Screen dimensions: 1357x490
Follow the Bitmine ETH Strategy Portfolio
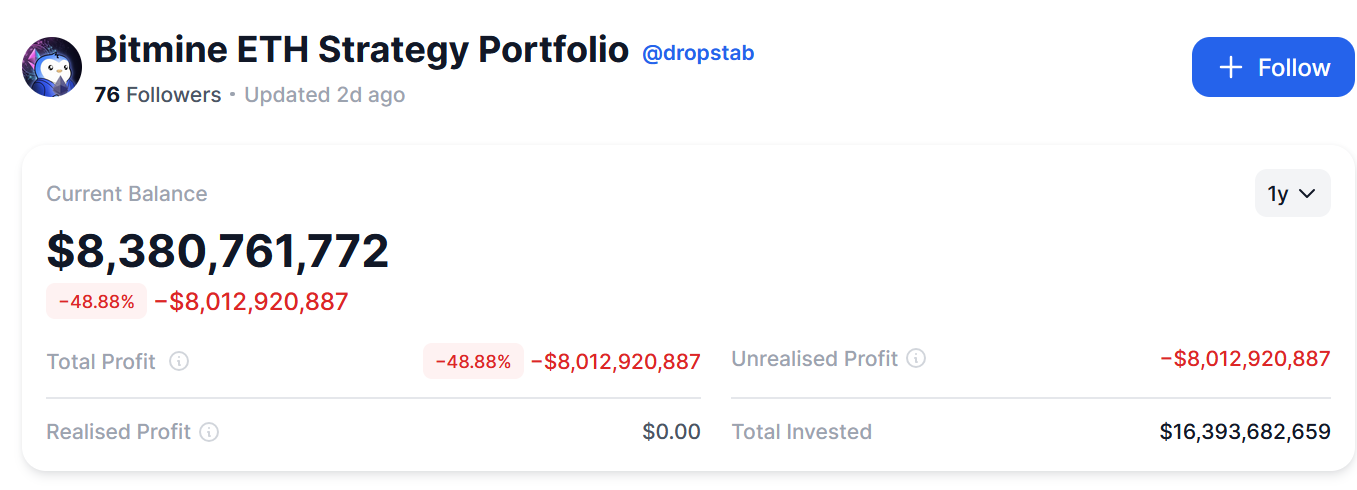(x=1273, y=67)
